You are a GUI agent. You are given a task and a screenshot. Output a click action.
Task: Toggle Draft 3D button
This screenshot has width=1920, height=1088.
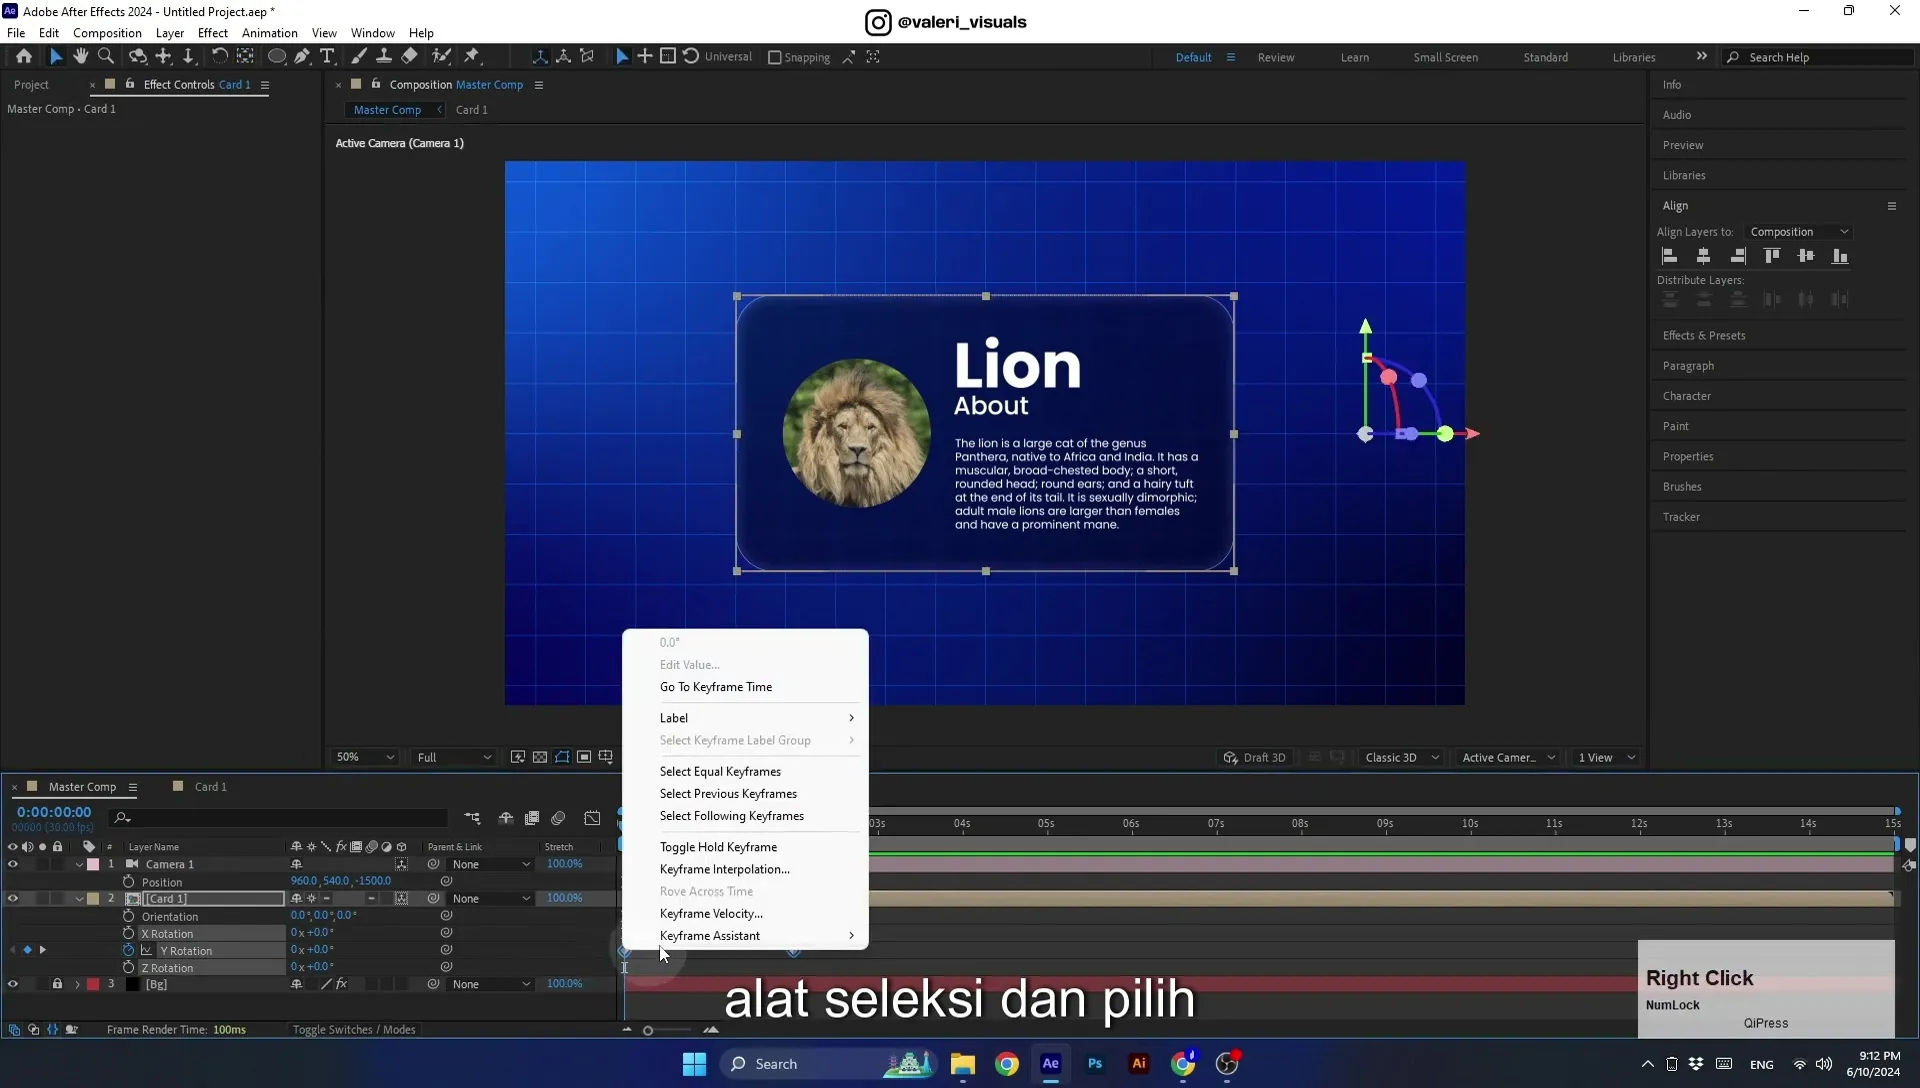[1255, 757]
